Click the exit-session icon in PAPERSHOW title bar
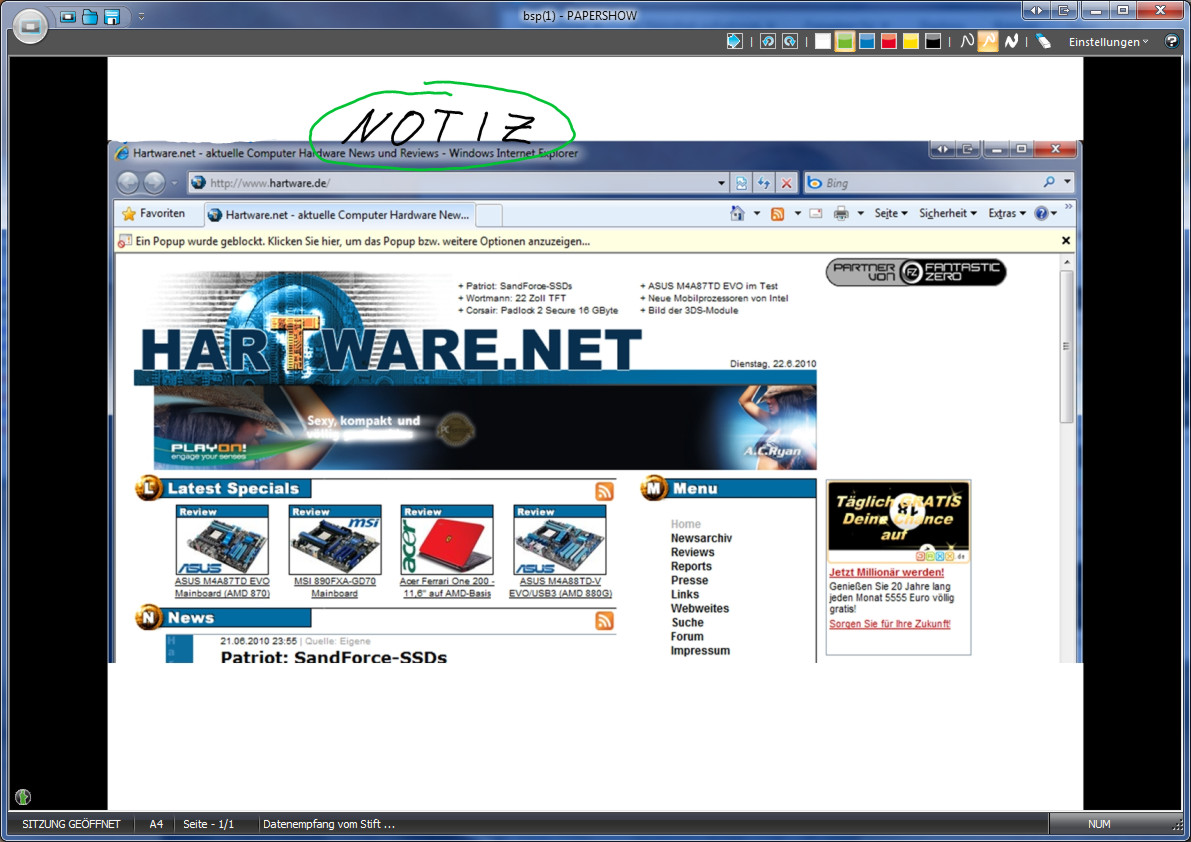The width and height of the screenshot is (1191, 842). pyautogui.click(x=1064, y=11)
